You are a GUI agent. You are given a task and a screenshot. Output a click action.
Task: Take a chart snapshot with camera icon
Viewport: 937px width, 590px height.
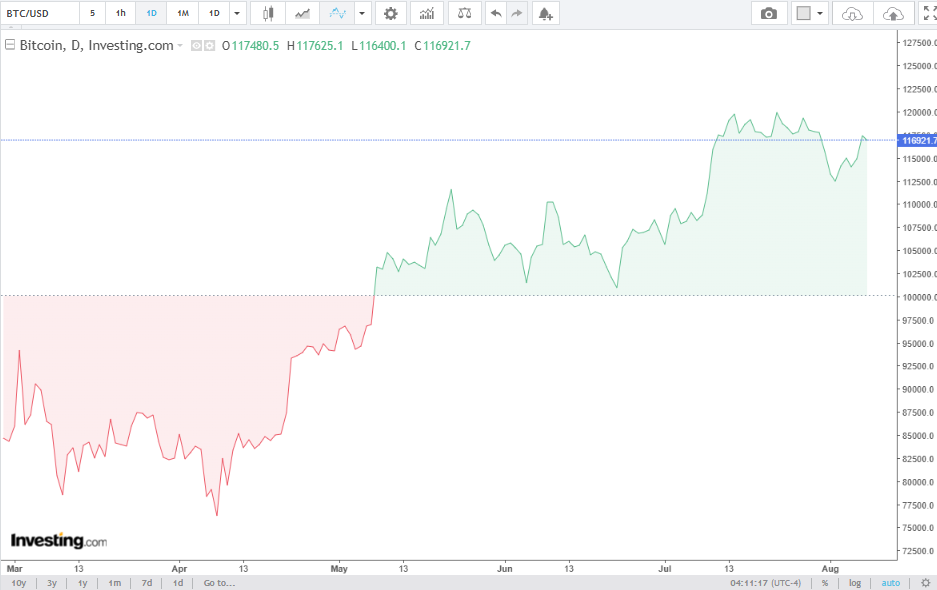coord(769,13)
